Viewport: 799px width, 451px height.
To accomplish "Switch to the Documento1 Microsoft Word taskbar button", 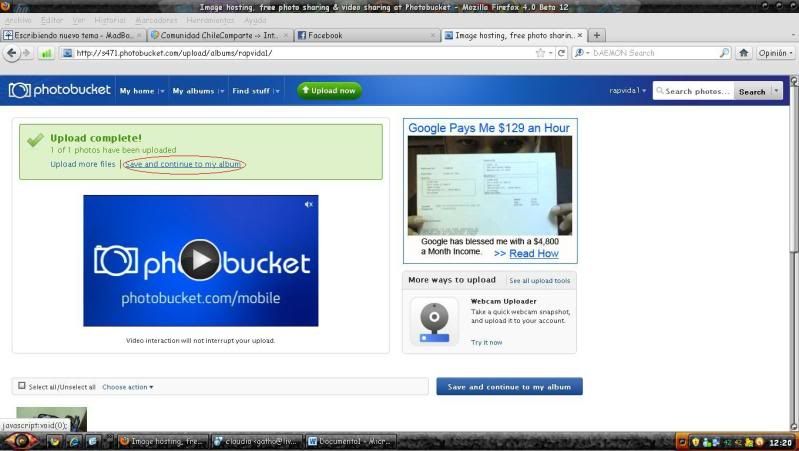I will pyautogui.click(x=352, y=441).
